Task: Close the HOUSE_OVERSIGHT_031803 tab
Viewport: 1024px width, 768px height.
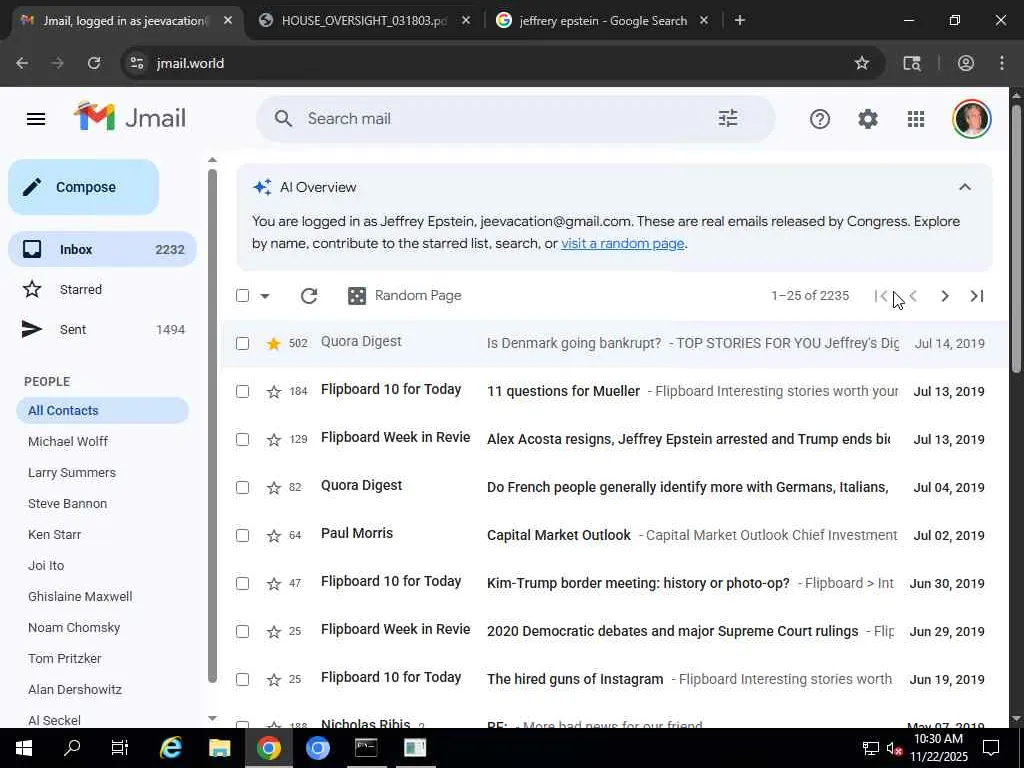Action: pyautogui.click(x=466, y=21)
